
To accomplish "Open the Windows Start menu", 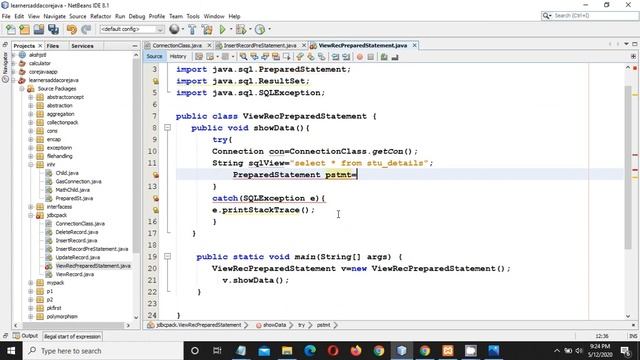I will [x=11, y=351].
